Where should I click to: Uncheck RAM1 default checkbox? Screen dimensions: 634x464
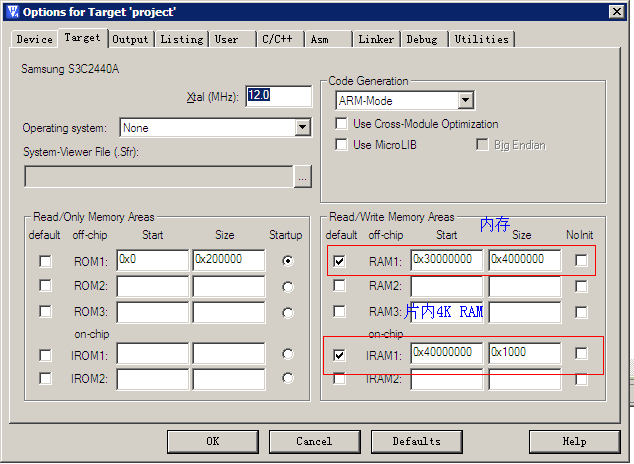(339, 261)
